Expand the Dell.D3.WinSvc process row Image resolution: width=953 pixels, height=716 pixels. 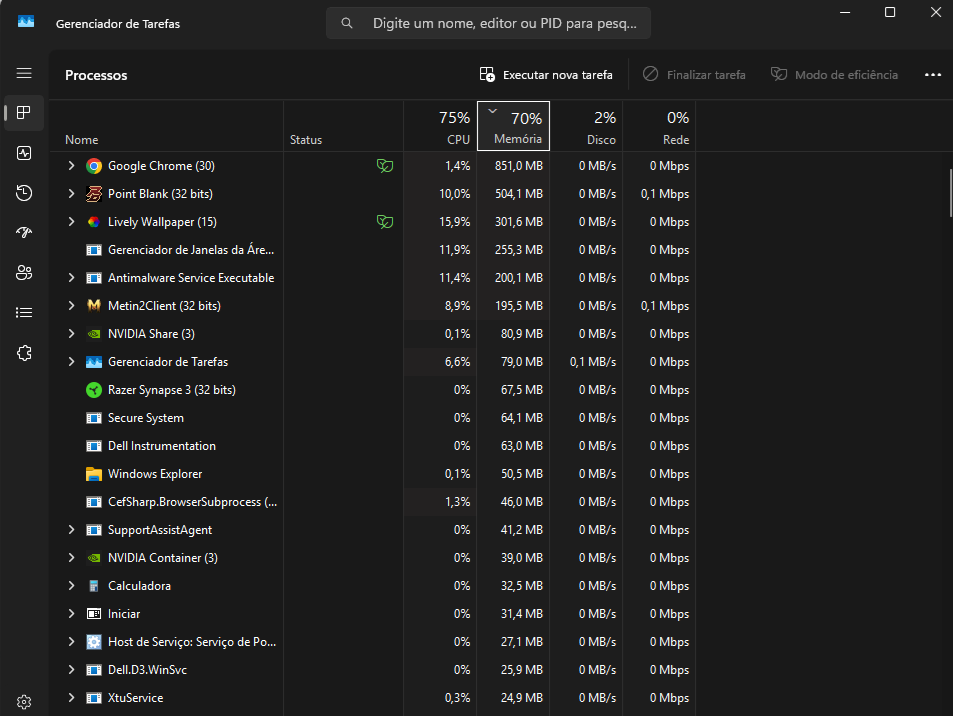click(x=71, y=670)
